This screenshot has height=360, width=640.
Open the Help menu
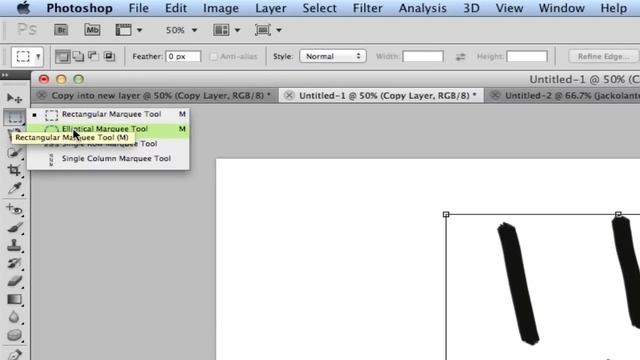point(613,8)
